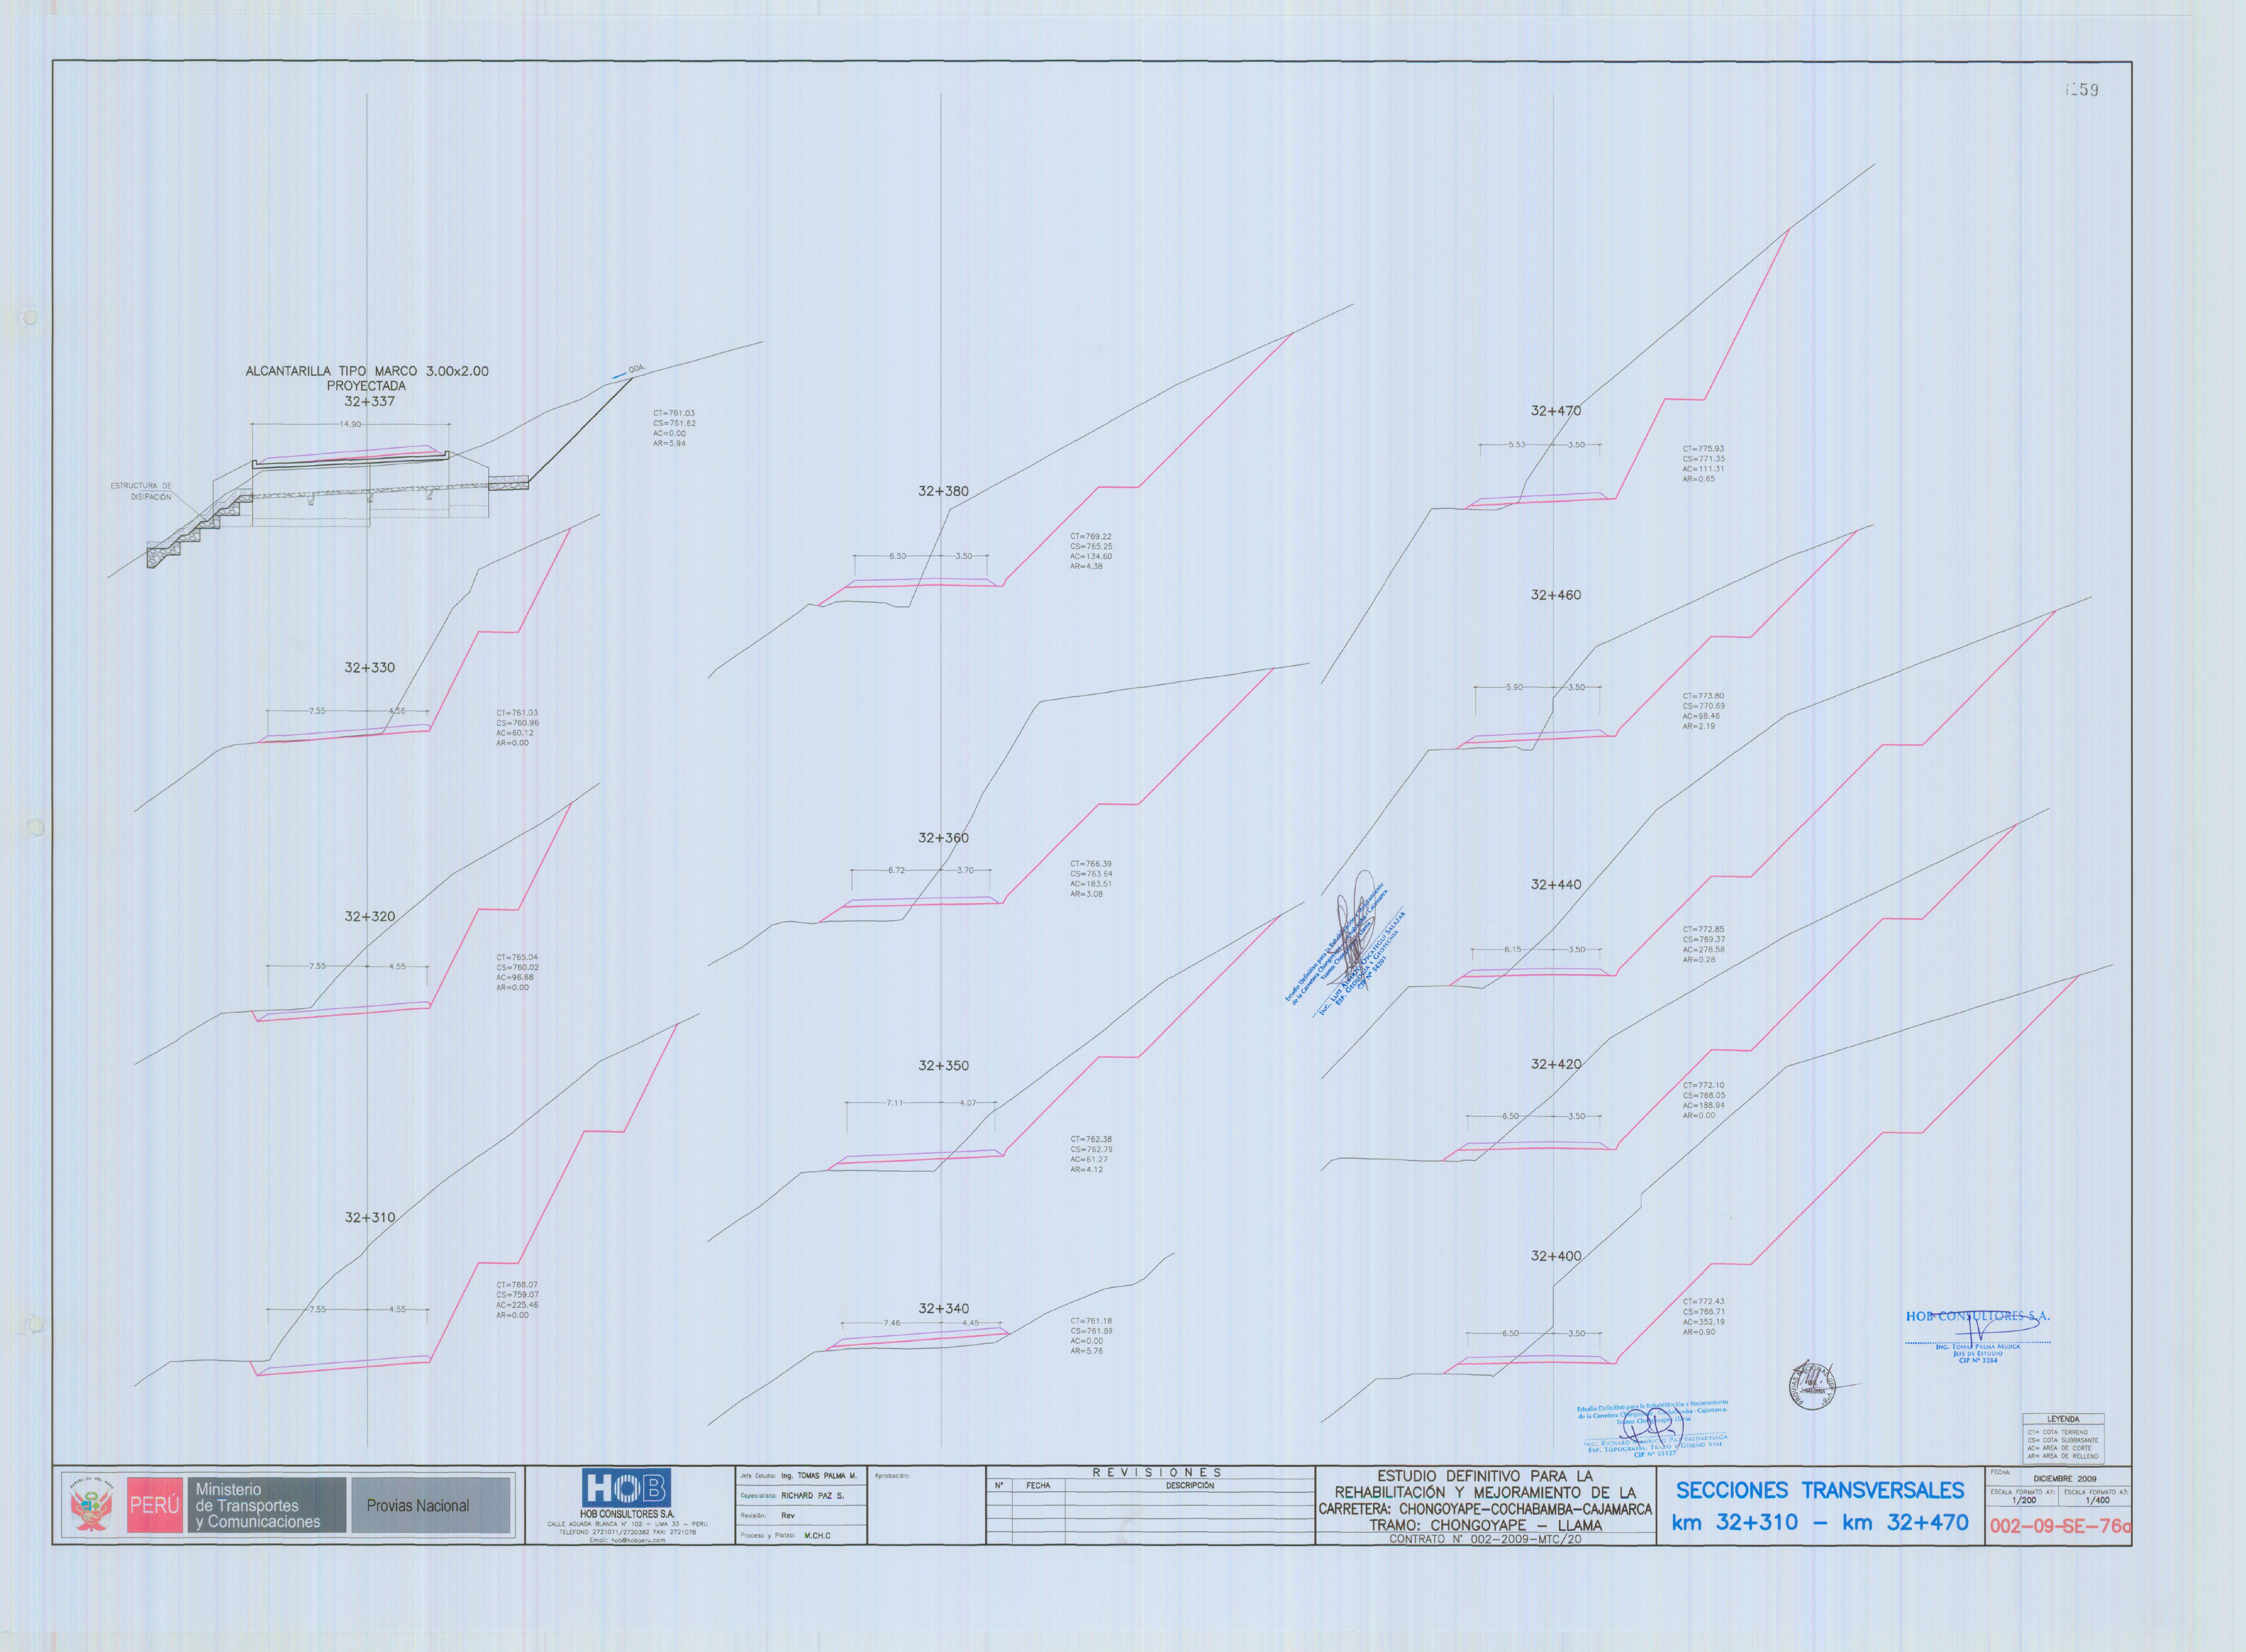Click section label '32+400'
The height and width of the screenshot is (1652, 2246).
point(1556,1256)
